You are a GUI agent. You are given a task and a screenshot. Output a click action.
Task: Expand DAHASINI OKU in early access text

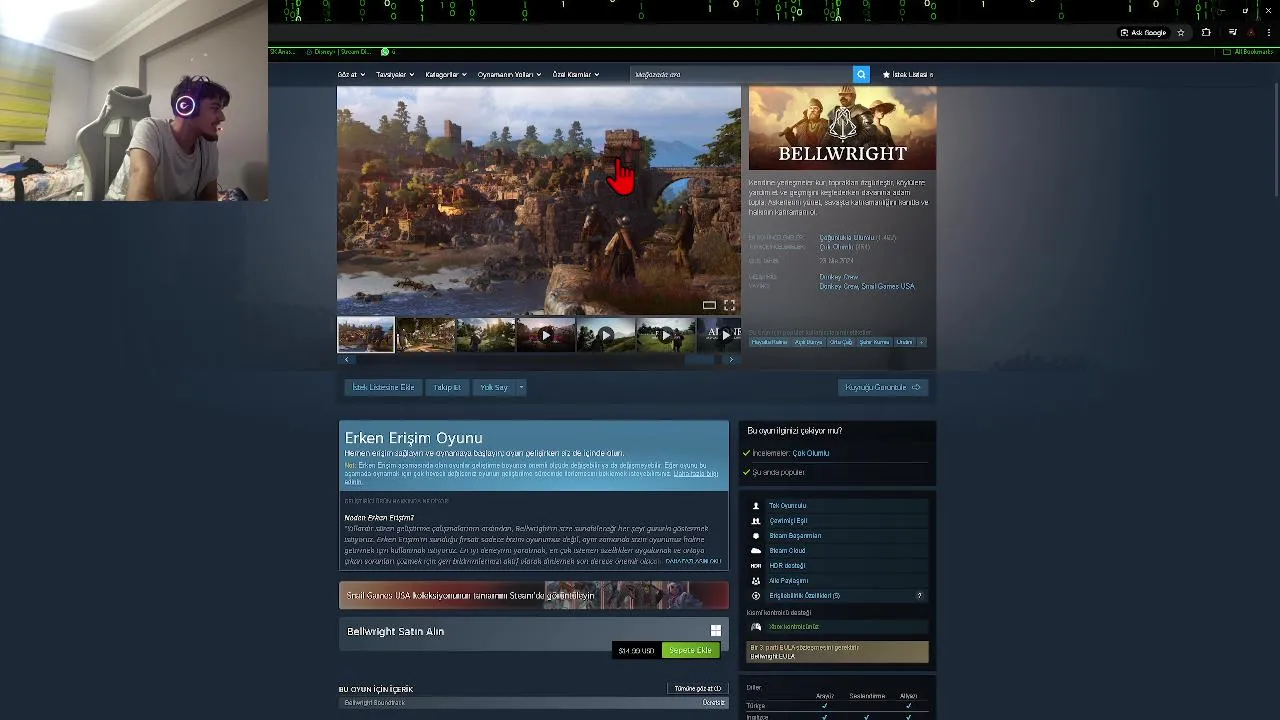coord(693,561)
